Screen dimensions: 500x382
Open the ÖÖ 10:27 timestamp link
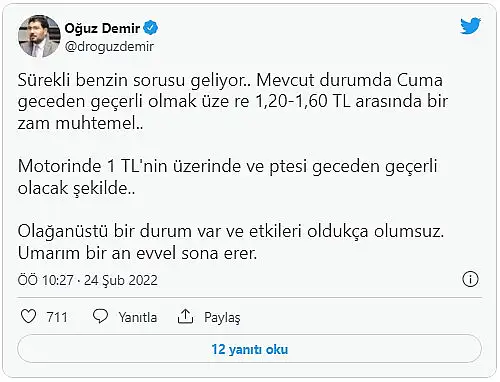pos(45,280)
